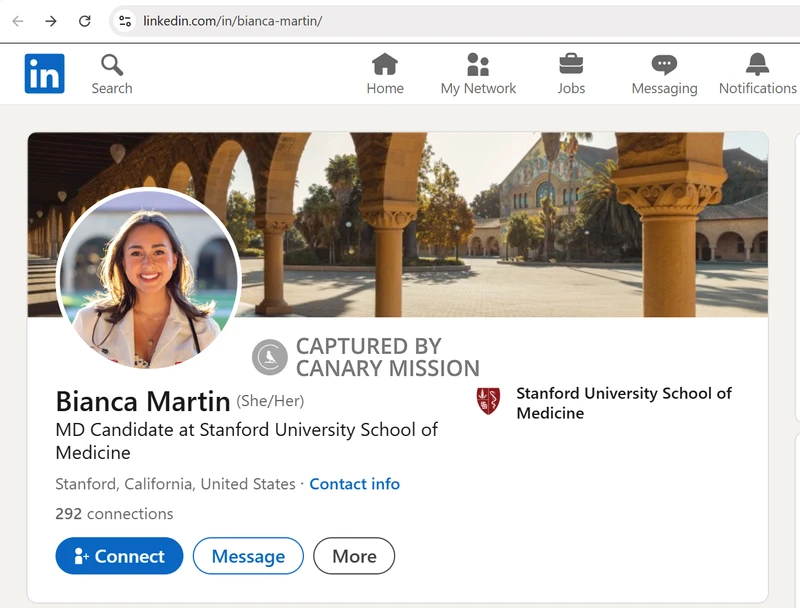
Task: Click the Message button
Action: coord(248,555)
